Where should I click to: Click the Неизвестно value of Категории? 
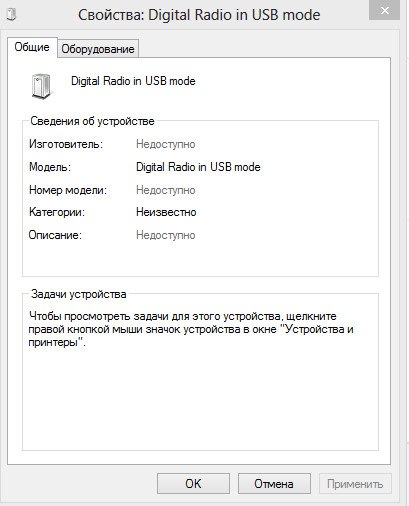[166, 212]
